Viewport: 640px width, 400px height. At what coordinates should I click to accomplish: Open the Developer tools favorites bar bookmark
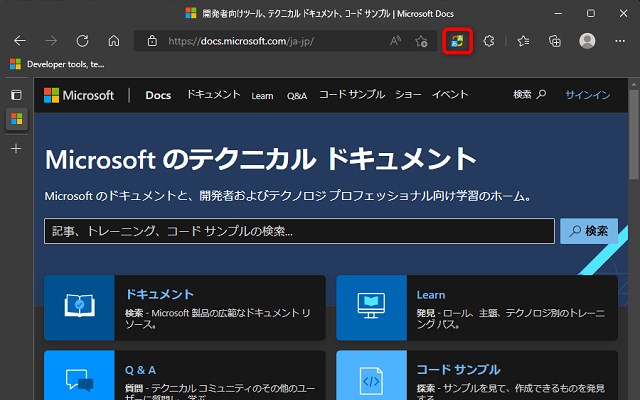coord(57,64)
